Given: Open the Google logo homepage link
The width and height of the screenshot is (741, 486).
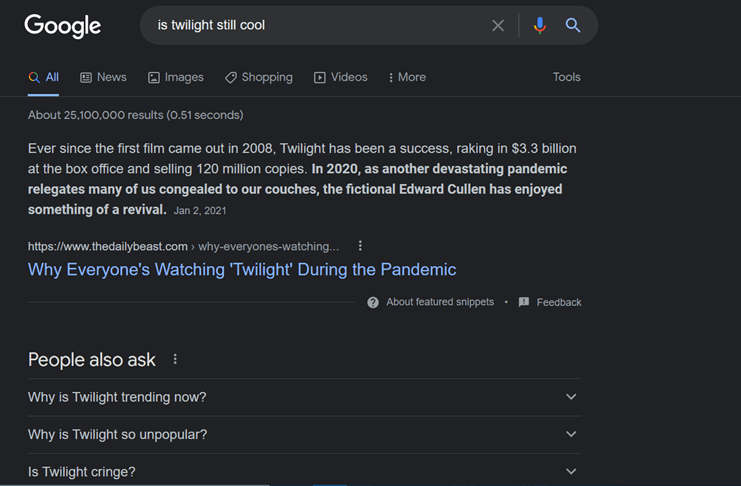Looking at the screenshot, I should tap(62, 26).
